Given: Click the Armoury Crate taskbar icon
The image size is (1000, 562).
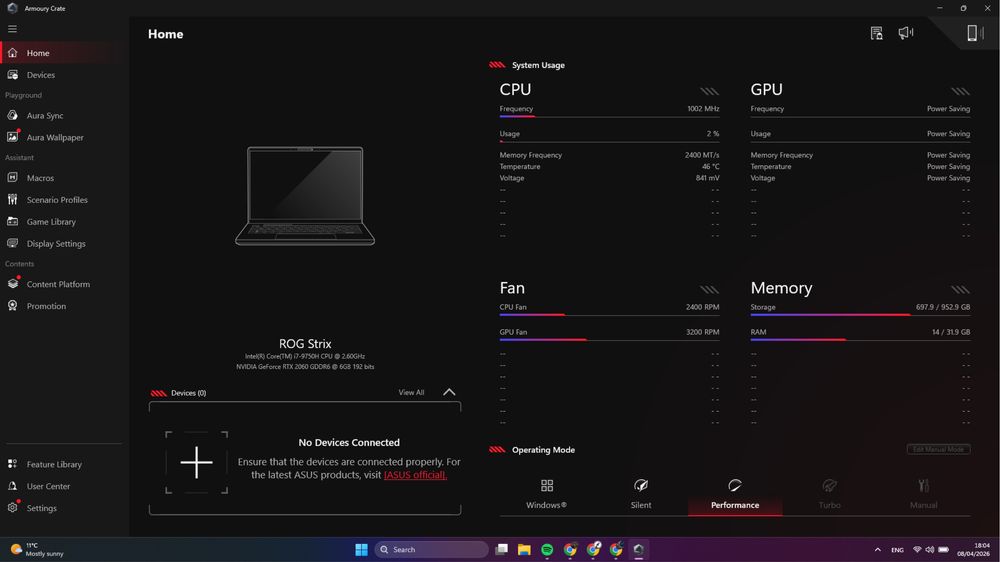Looking at the screenshot, I should point(638,549).
